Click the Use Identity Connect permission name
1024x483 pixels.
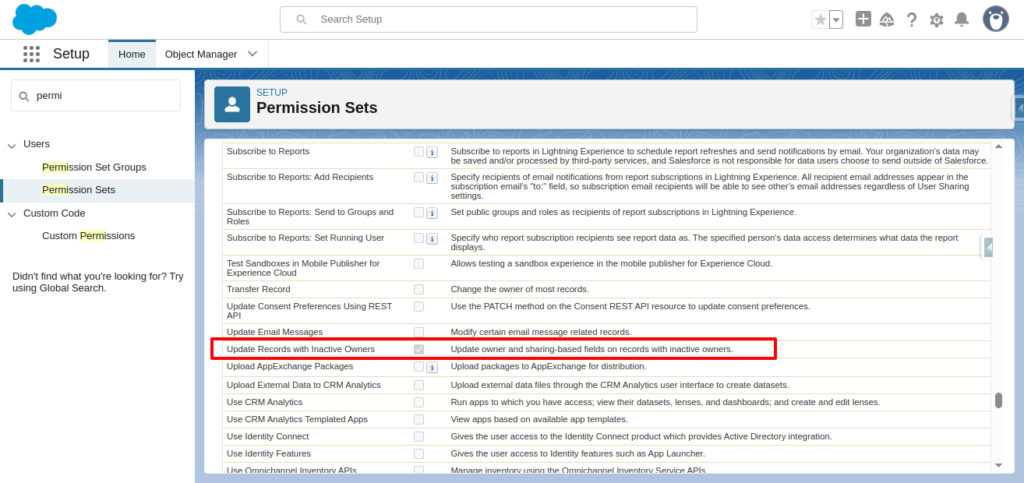pyautogui.click(x=268, y=436)
